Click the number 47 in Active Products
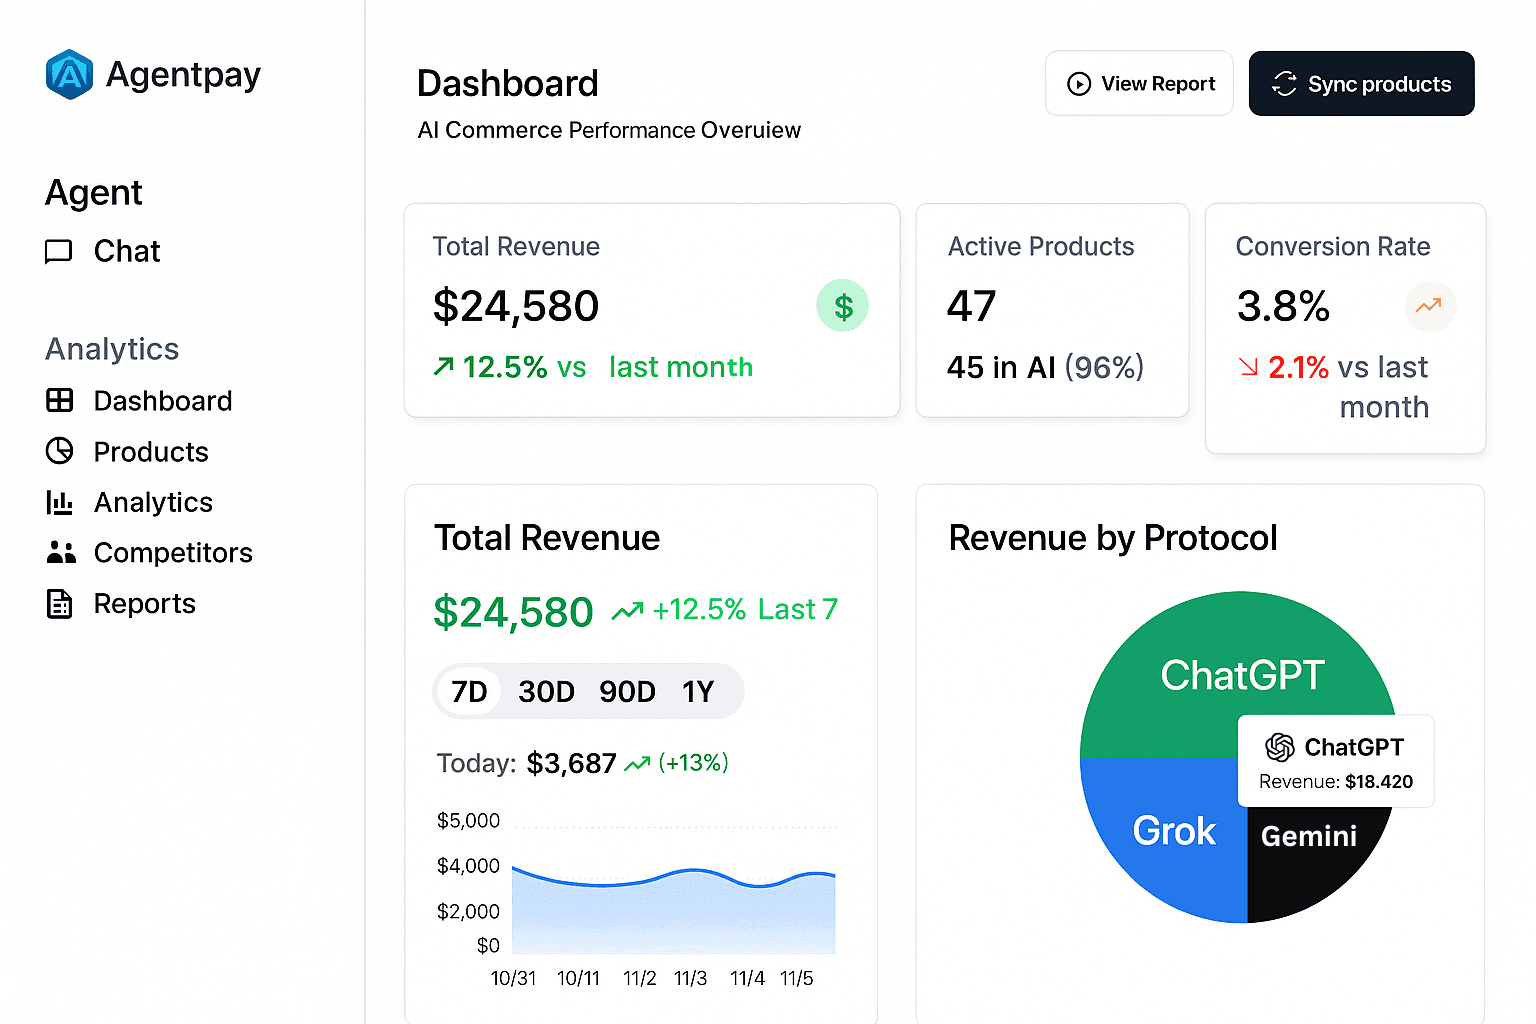This screenshot has height=1024, width=1536. (x=972, y=306)
